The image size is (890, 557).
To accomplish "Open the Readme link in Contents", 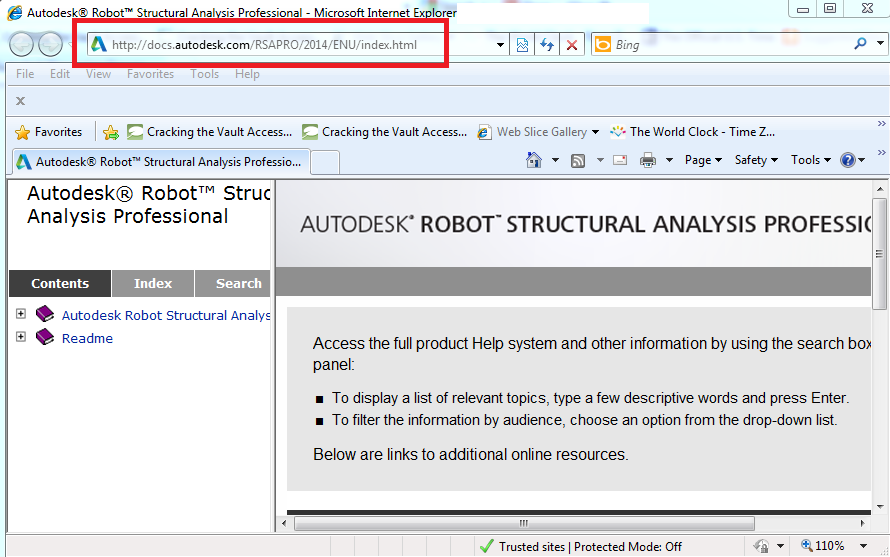I will tap(87, 338).
